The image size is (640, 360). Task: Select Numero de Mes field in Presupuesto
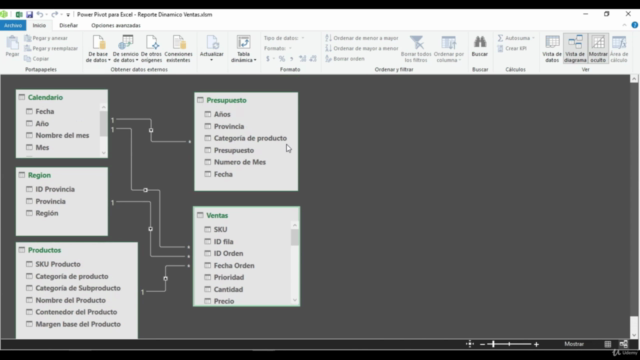240,162
